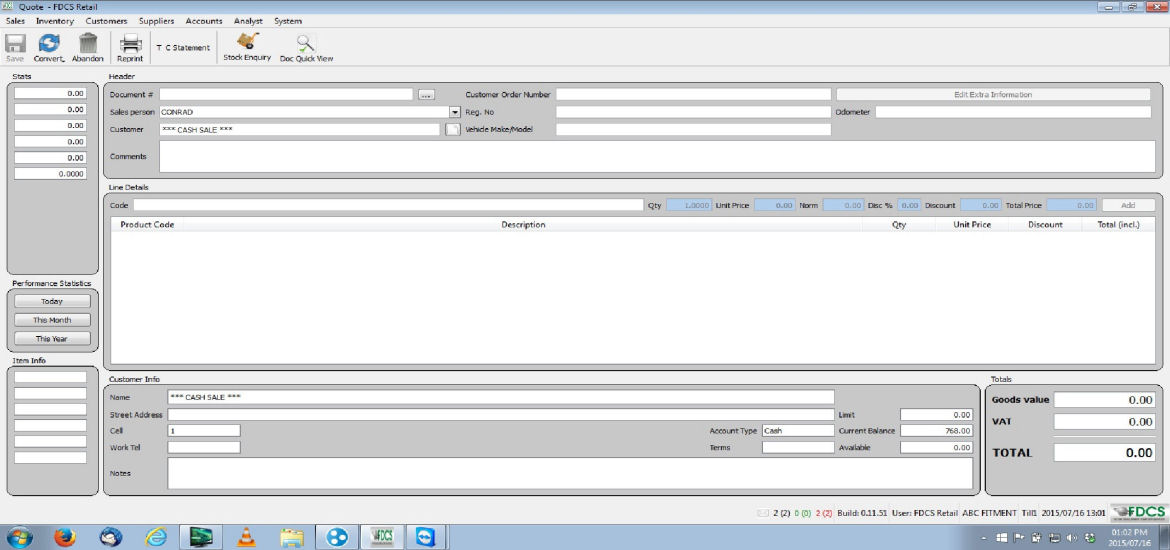Open the Sales menu

[17, 20]
